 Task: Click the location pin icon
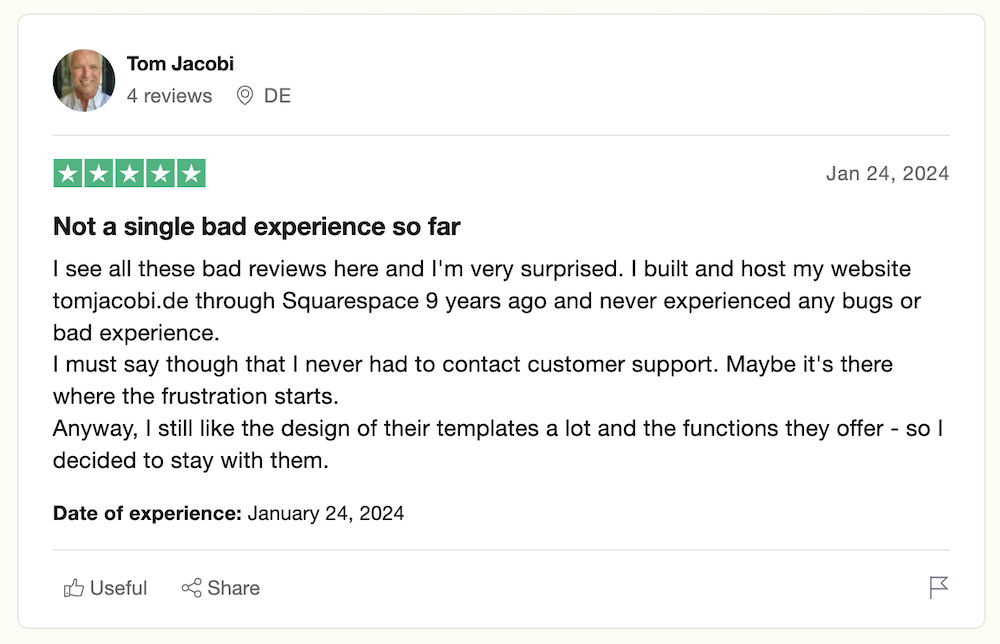click(x=244, y=96)
